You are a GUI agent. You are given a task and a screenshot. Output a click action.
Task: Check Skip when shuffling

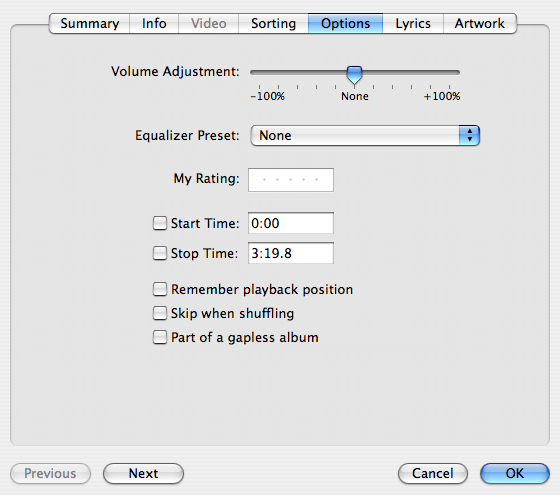[x=160, y=313]
